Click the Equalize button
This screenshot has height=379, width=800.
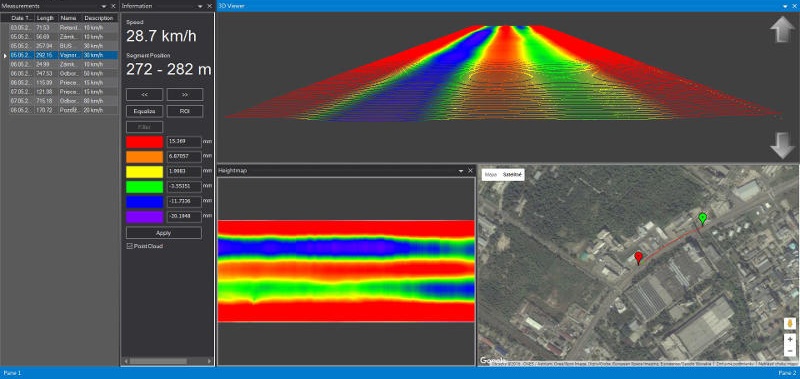[x=144, y=111]
